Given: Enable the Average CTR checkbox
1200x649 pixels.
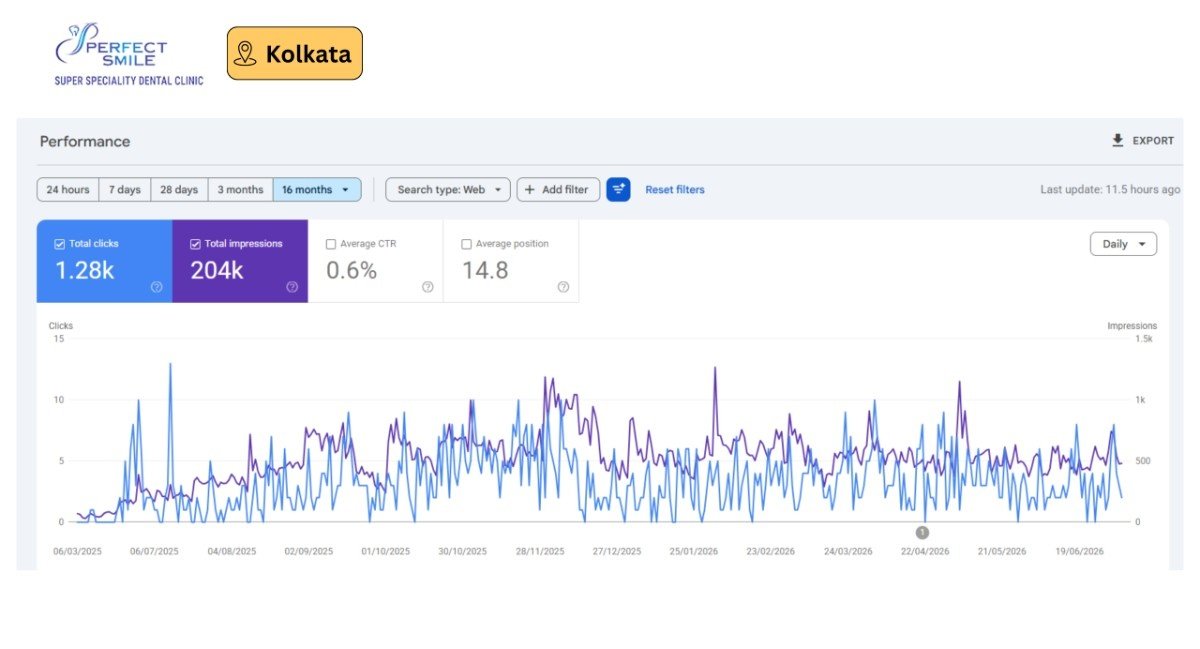Looking at the screenshot, I should pyautogui.click(x=331, y=244).
